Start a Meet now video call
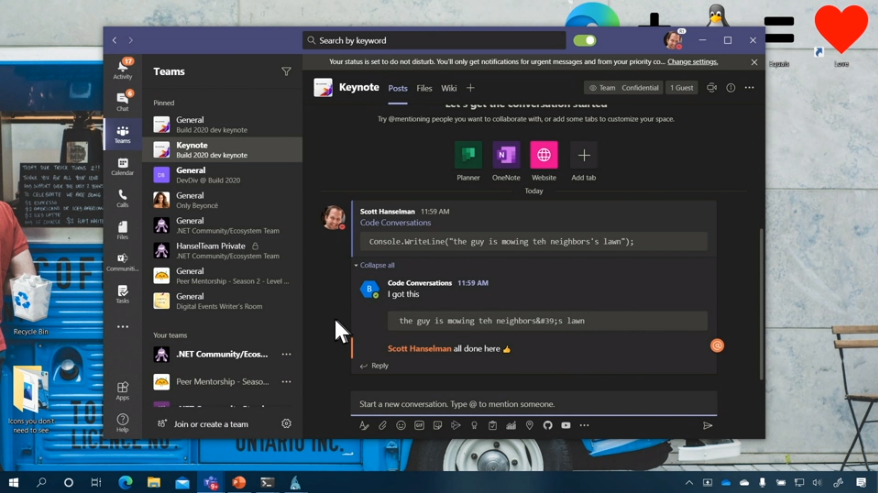Image resolution: width=878 pixels, height=493 pixels. click(712, 87)
